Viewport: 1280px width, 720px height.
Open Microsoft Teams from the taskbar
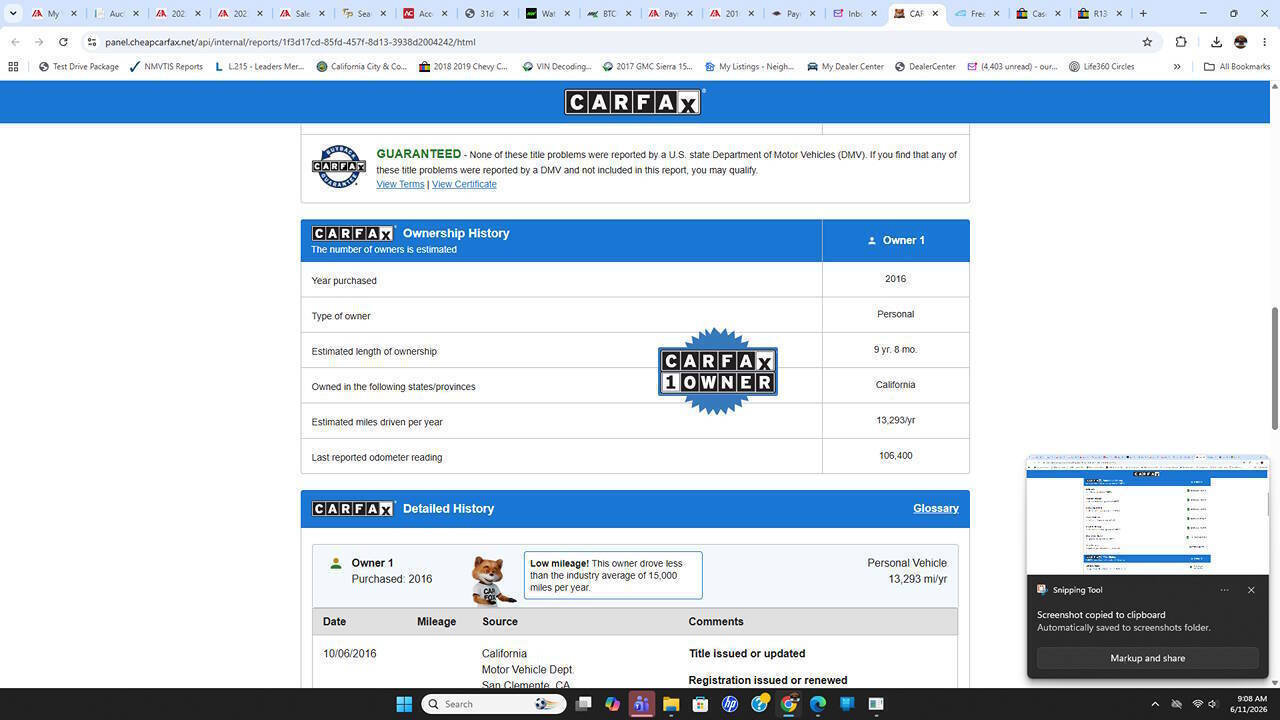pos(642,704)
